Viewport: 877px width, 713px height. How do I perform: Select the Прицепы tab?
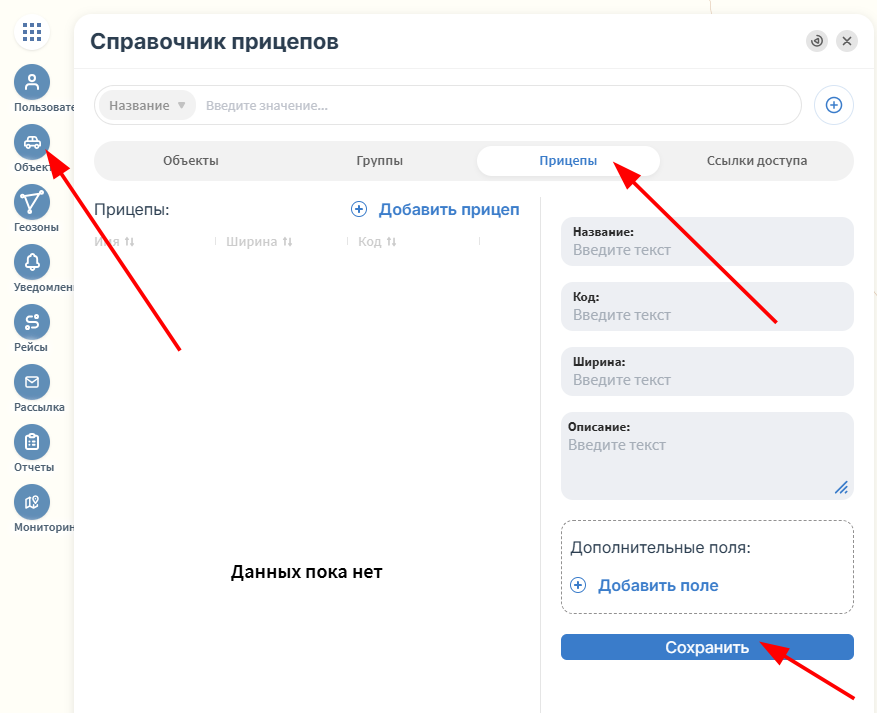(568, 160)
